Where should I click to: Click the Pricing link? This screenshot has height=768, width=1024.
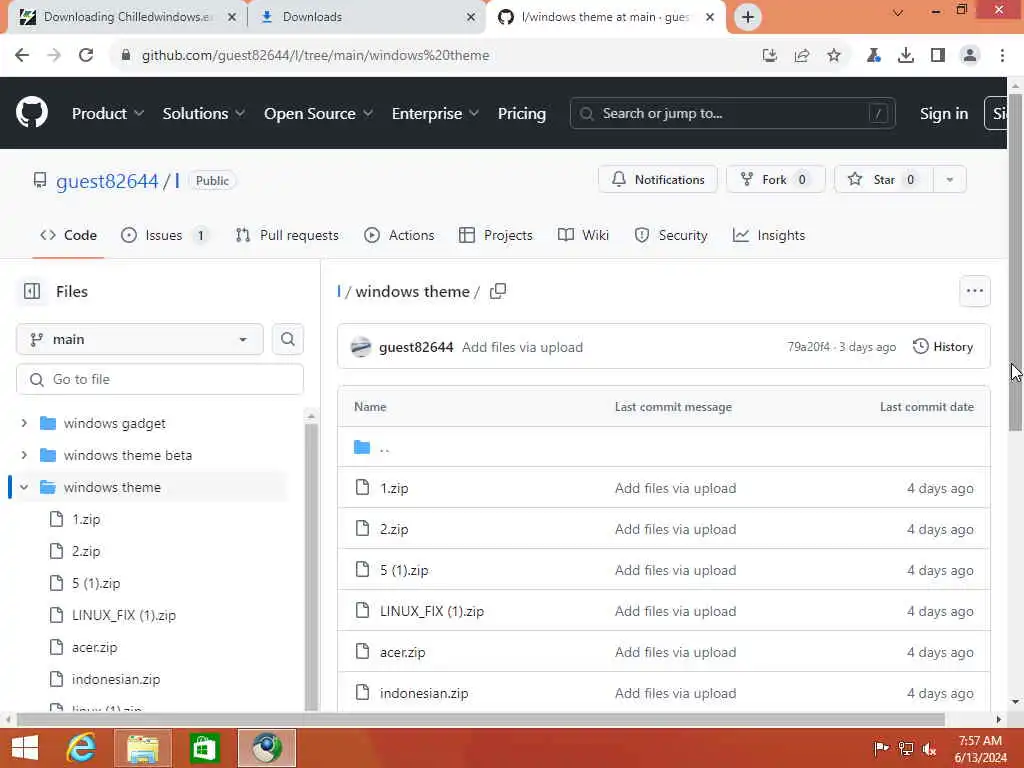[522, 114]
